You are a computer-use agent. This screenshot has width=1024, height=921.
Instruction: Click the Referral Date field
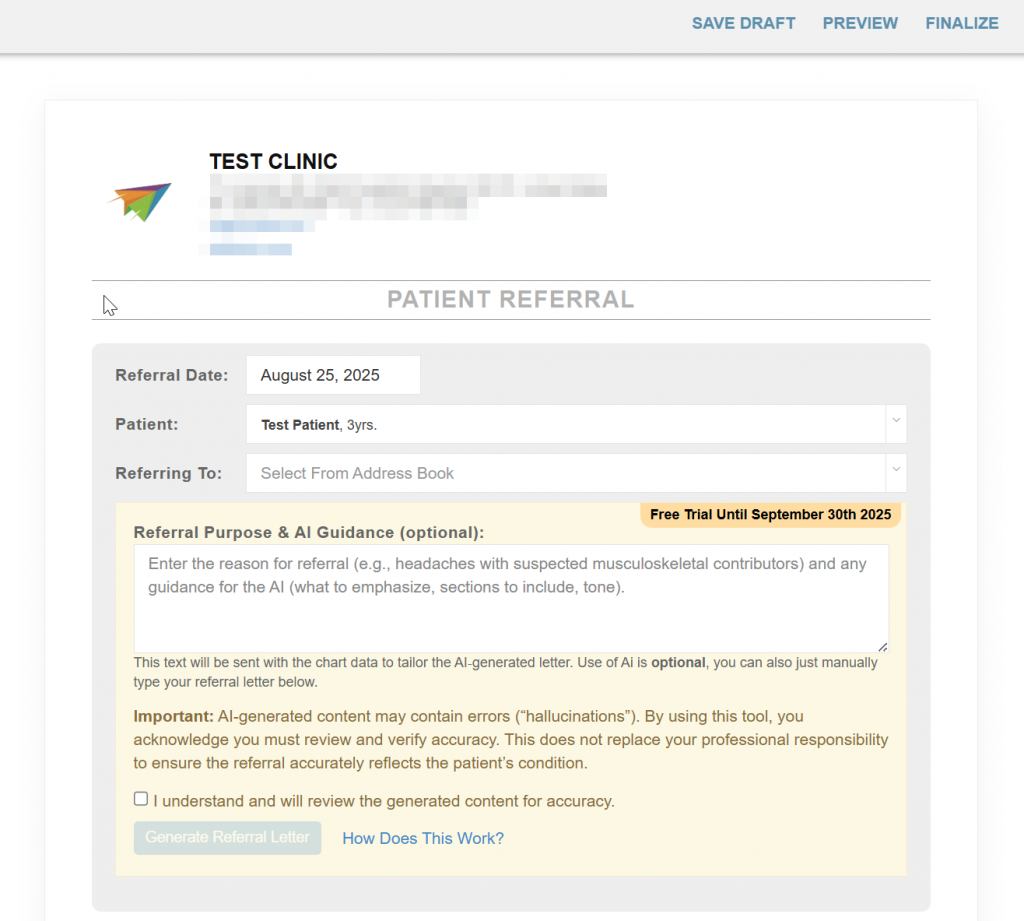(x=333, y=375)
